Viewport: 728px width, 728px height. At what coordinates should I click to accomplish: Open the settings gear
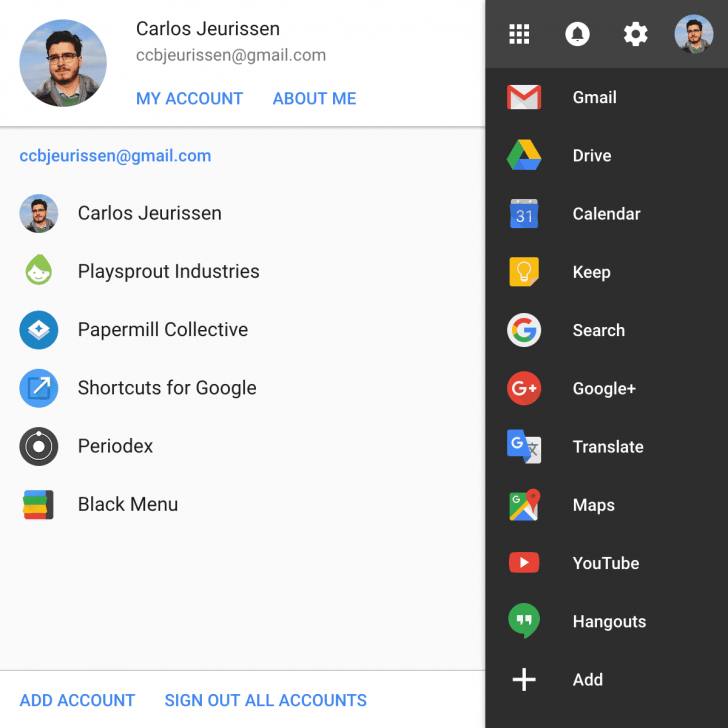(x=635, y=34)
